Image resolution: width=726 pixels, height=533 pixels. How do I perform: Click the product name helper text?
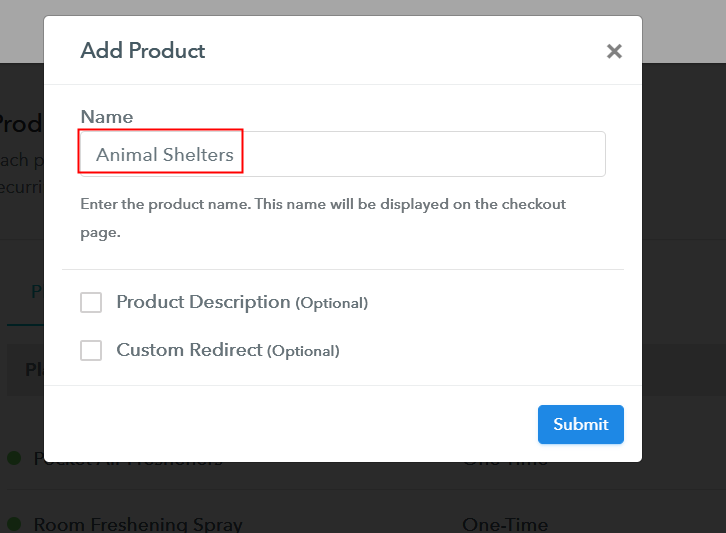click(x=323, y=218)
